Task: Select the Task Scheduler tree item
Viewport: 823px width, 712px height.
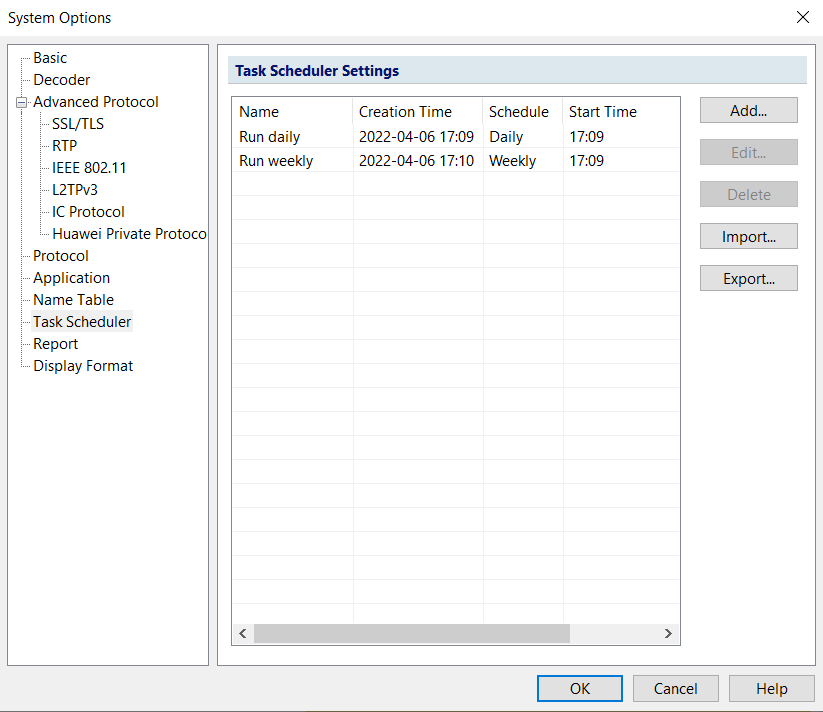Action: coord(82,322)
